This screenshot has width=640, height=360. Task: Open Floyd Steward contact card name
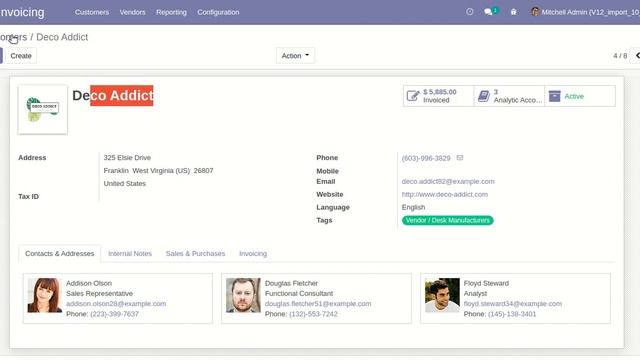tap(486, 283)
